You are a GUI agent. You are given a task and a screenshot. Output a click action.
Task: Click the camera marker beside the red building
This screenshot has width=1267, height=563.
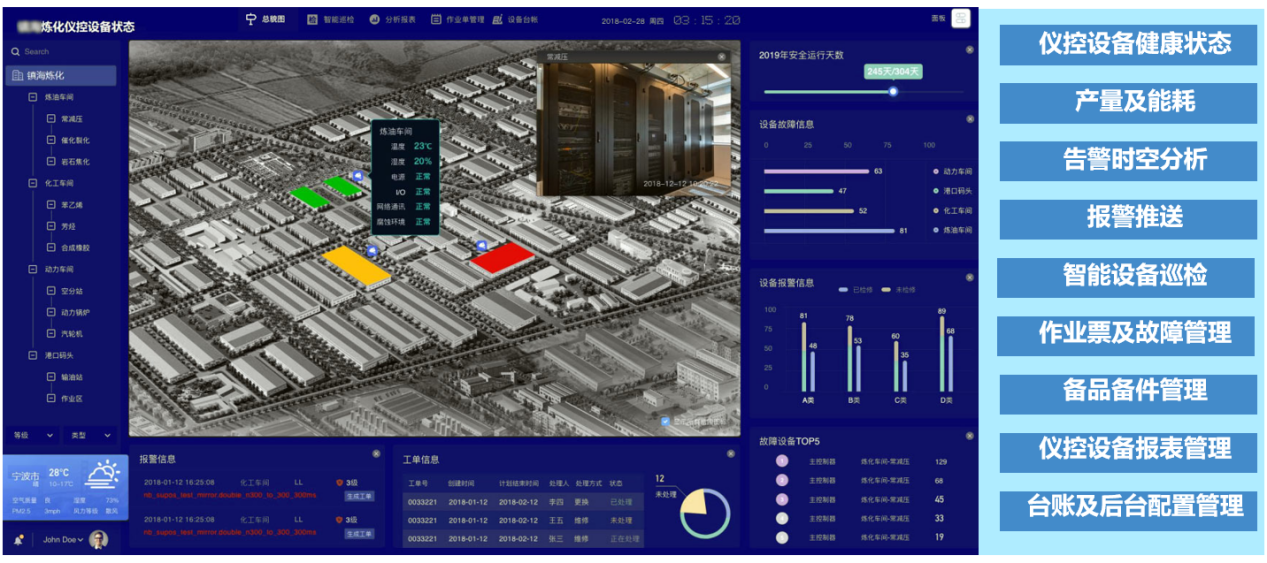pos(482,245)
